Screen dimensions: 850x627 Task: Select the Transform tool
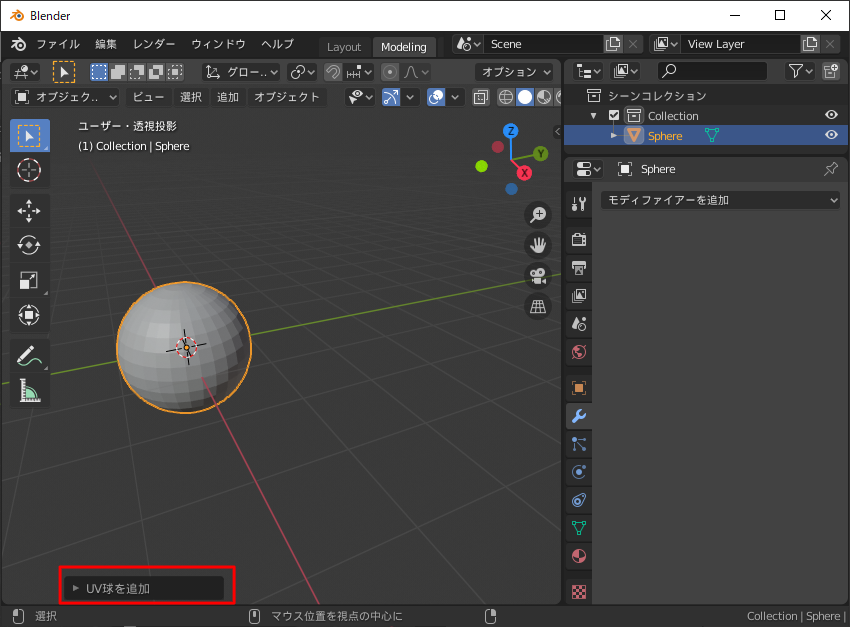click(x=29, y=315)
